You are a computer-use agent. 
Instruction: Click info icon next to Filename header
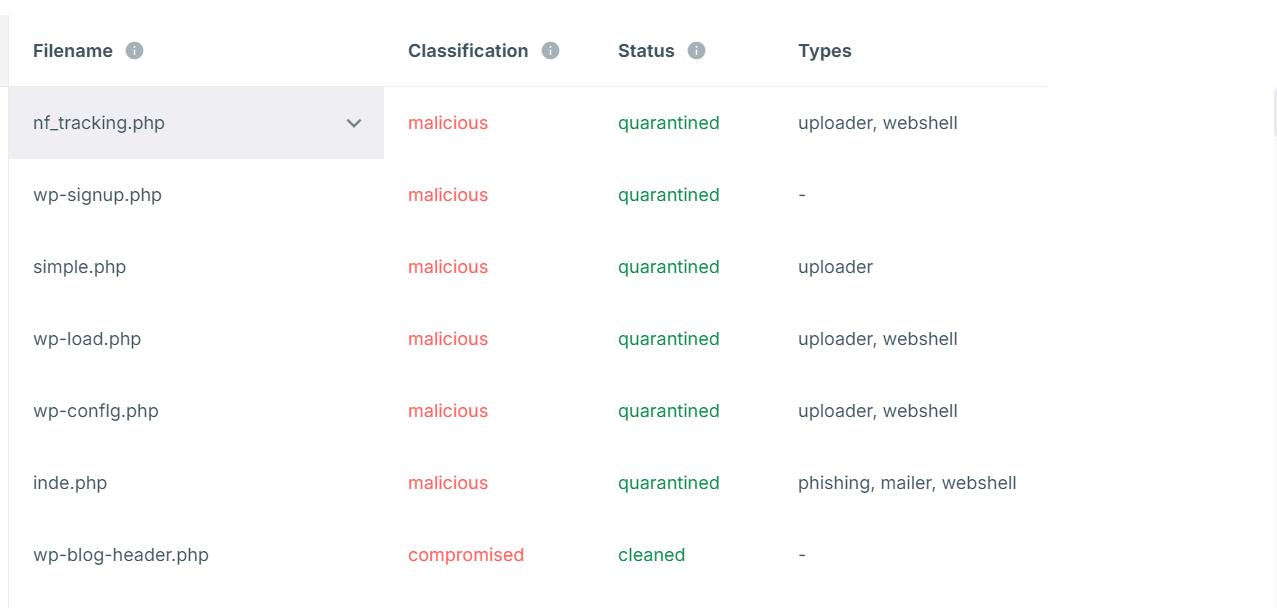(135, 51)
